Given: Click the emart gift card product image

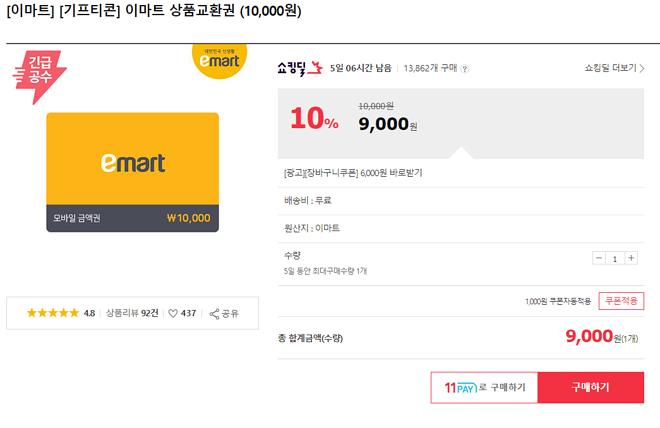Looking at the screenshot, I should (x=132, y=172).
